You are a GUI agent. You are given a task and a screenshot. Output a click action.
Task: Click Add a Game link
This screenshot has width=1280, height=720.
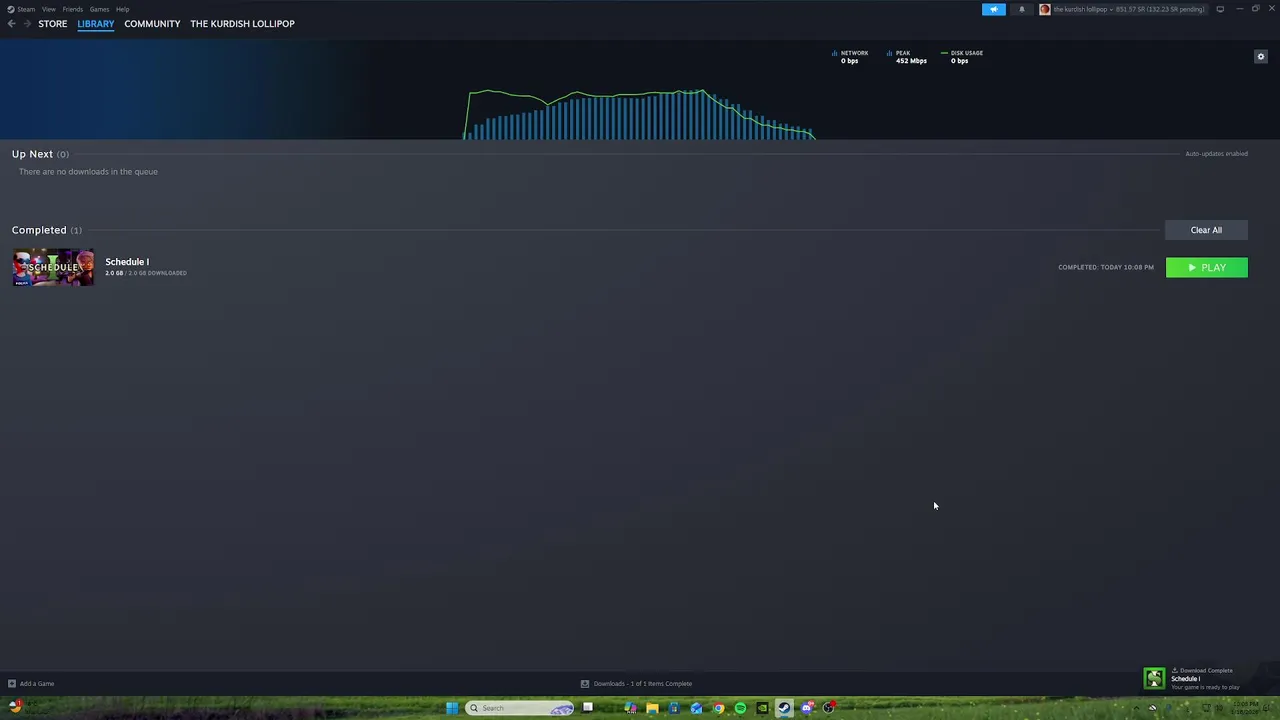(x=37, y=684)
